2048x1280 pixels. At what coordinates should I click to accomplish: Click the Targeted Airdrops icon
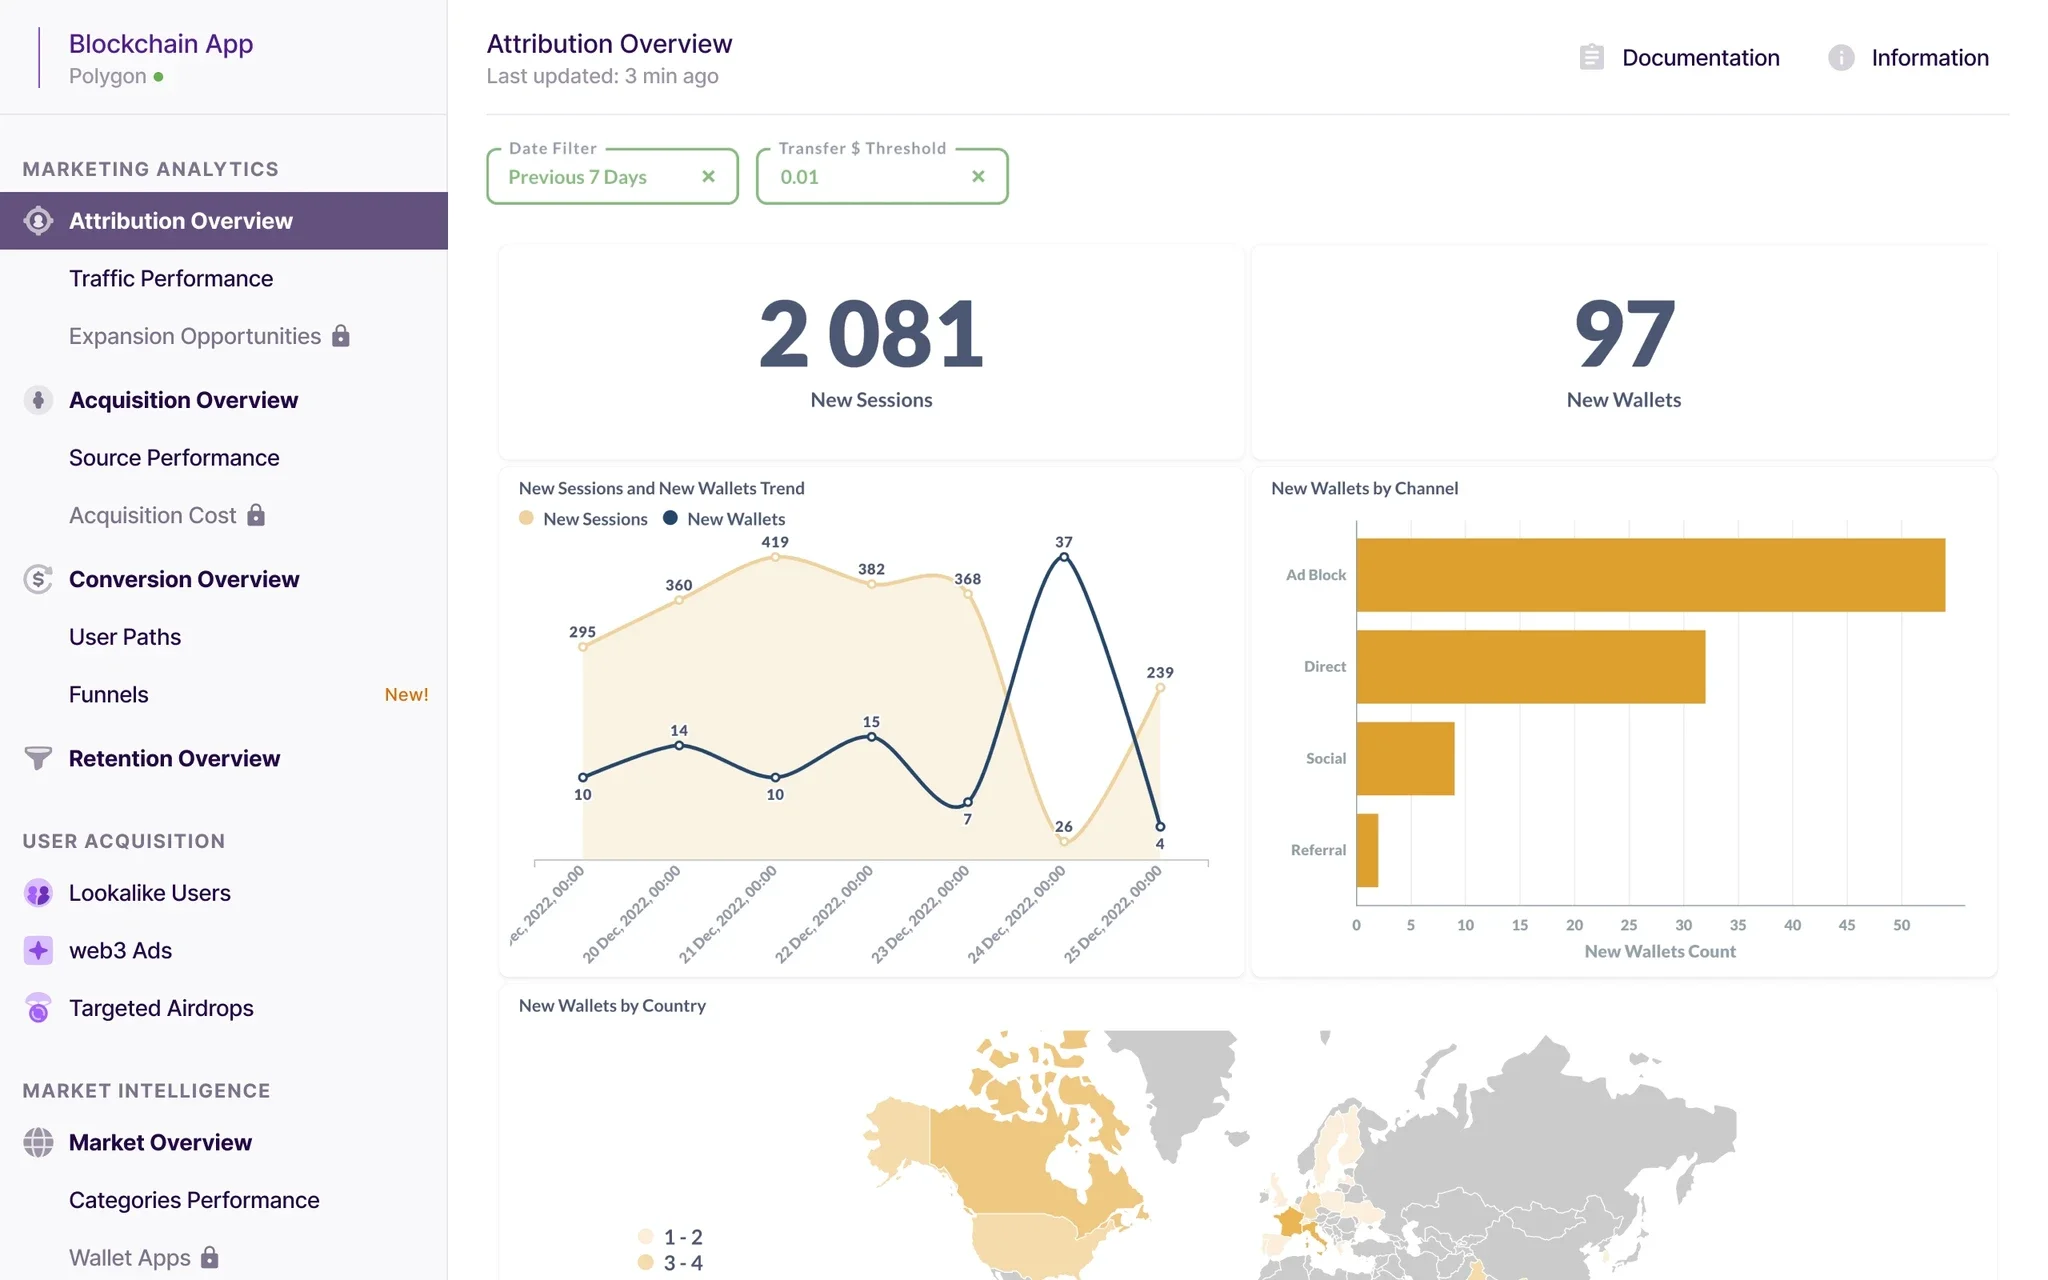(38, 1008)
